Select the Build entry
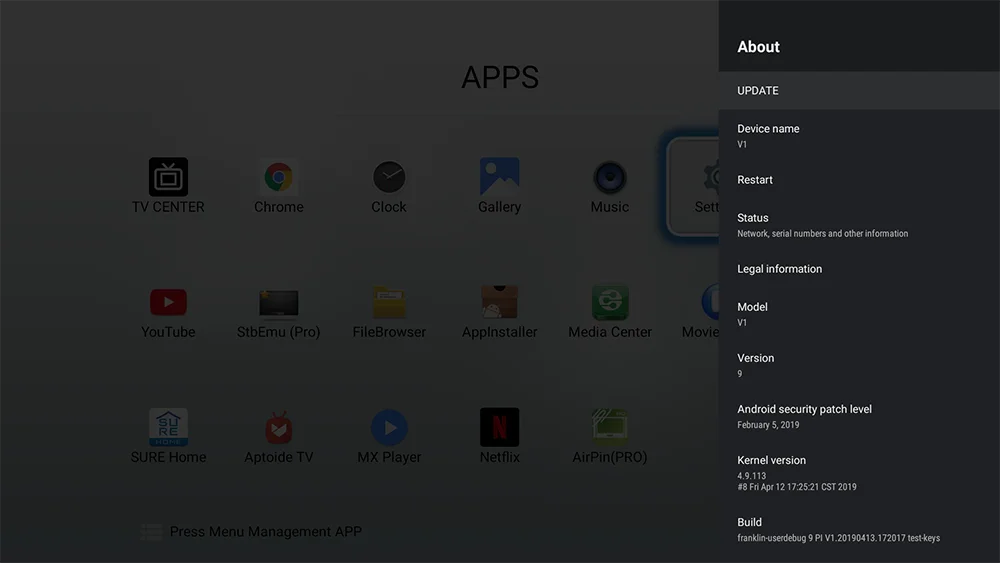 (859, 529)
